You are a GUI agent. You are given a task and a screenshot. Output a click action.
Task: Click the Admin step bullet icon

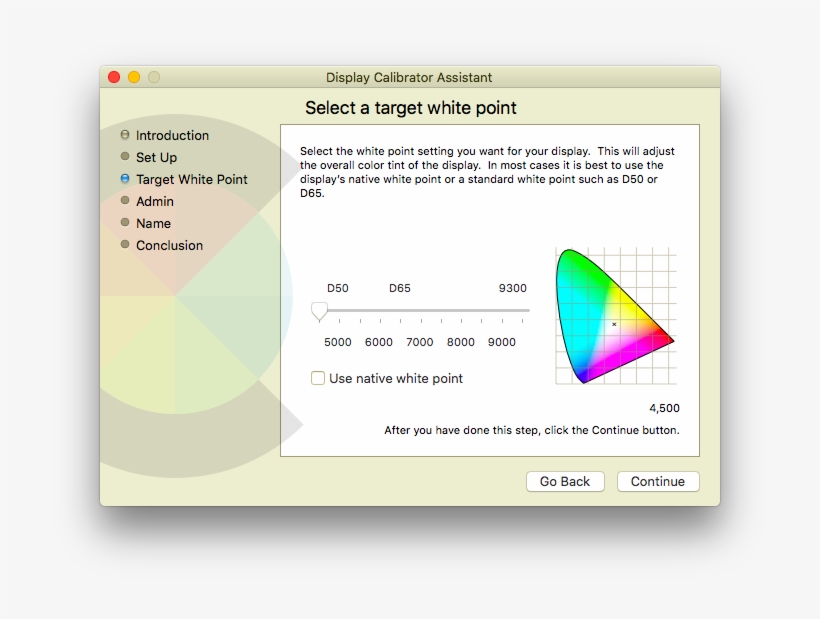pyautogui.click(x=125, y=201)
